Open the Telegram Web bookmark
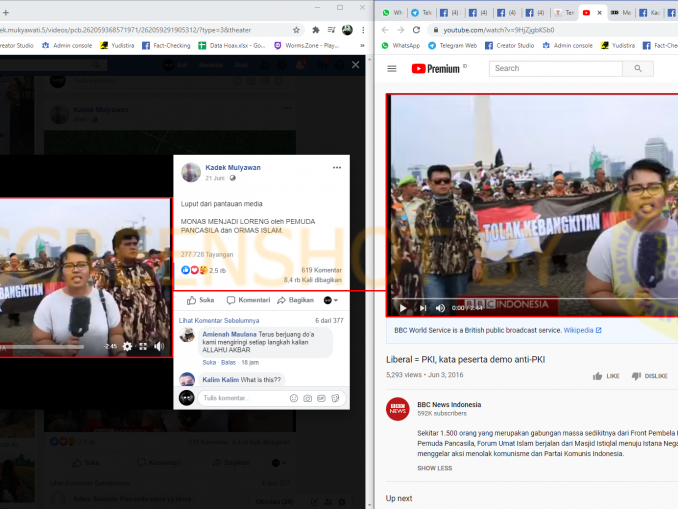 (452, 45)
